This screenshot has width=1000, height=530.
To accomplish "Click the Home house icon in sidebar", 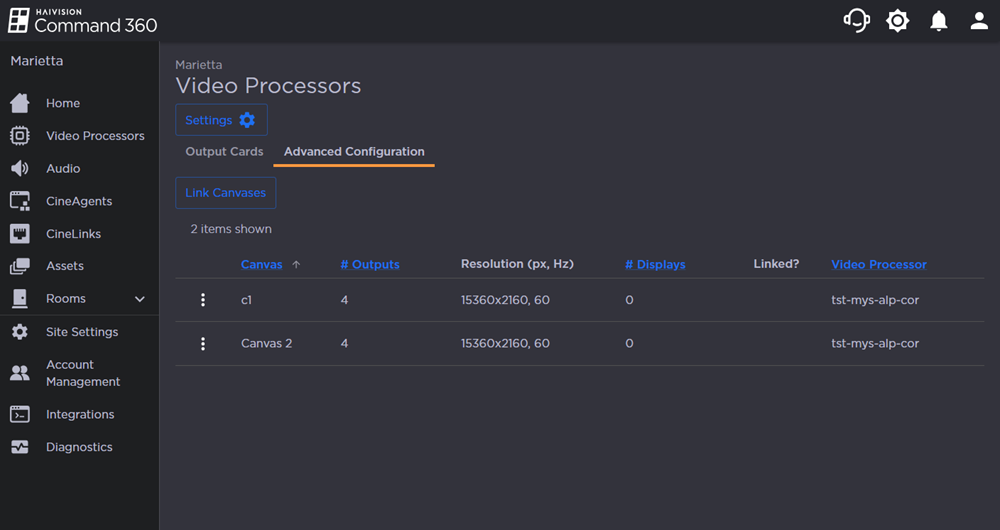I will click(20, 103).
